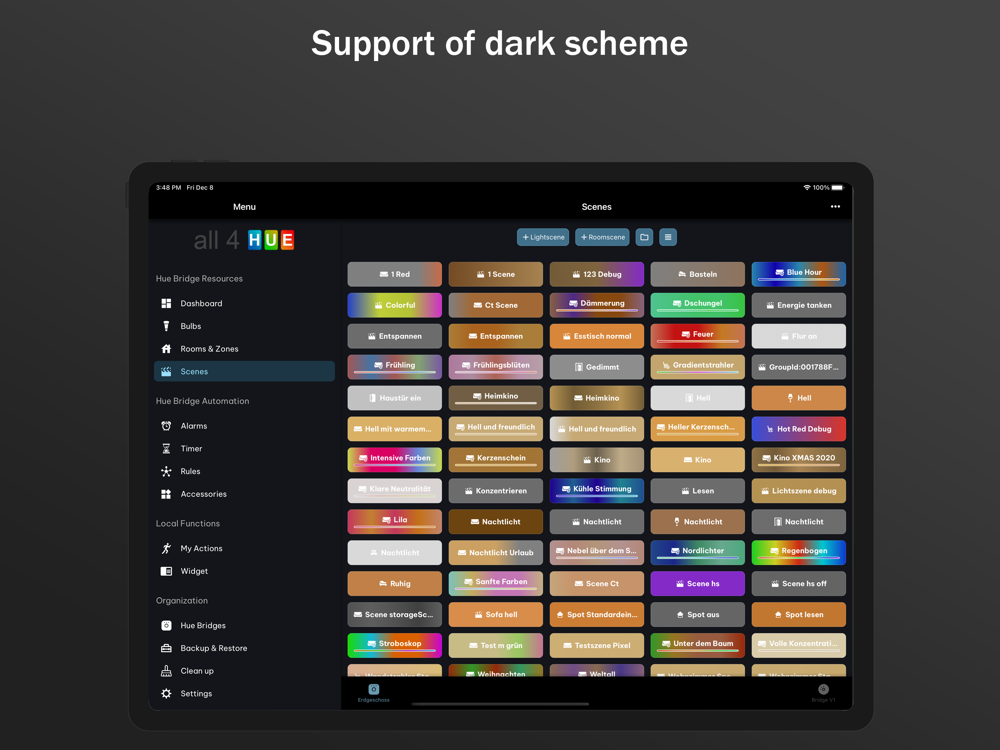Activate the Hot Red Debug scene

[798, 429]
